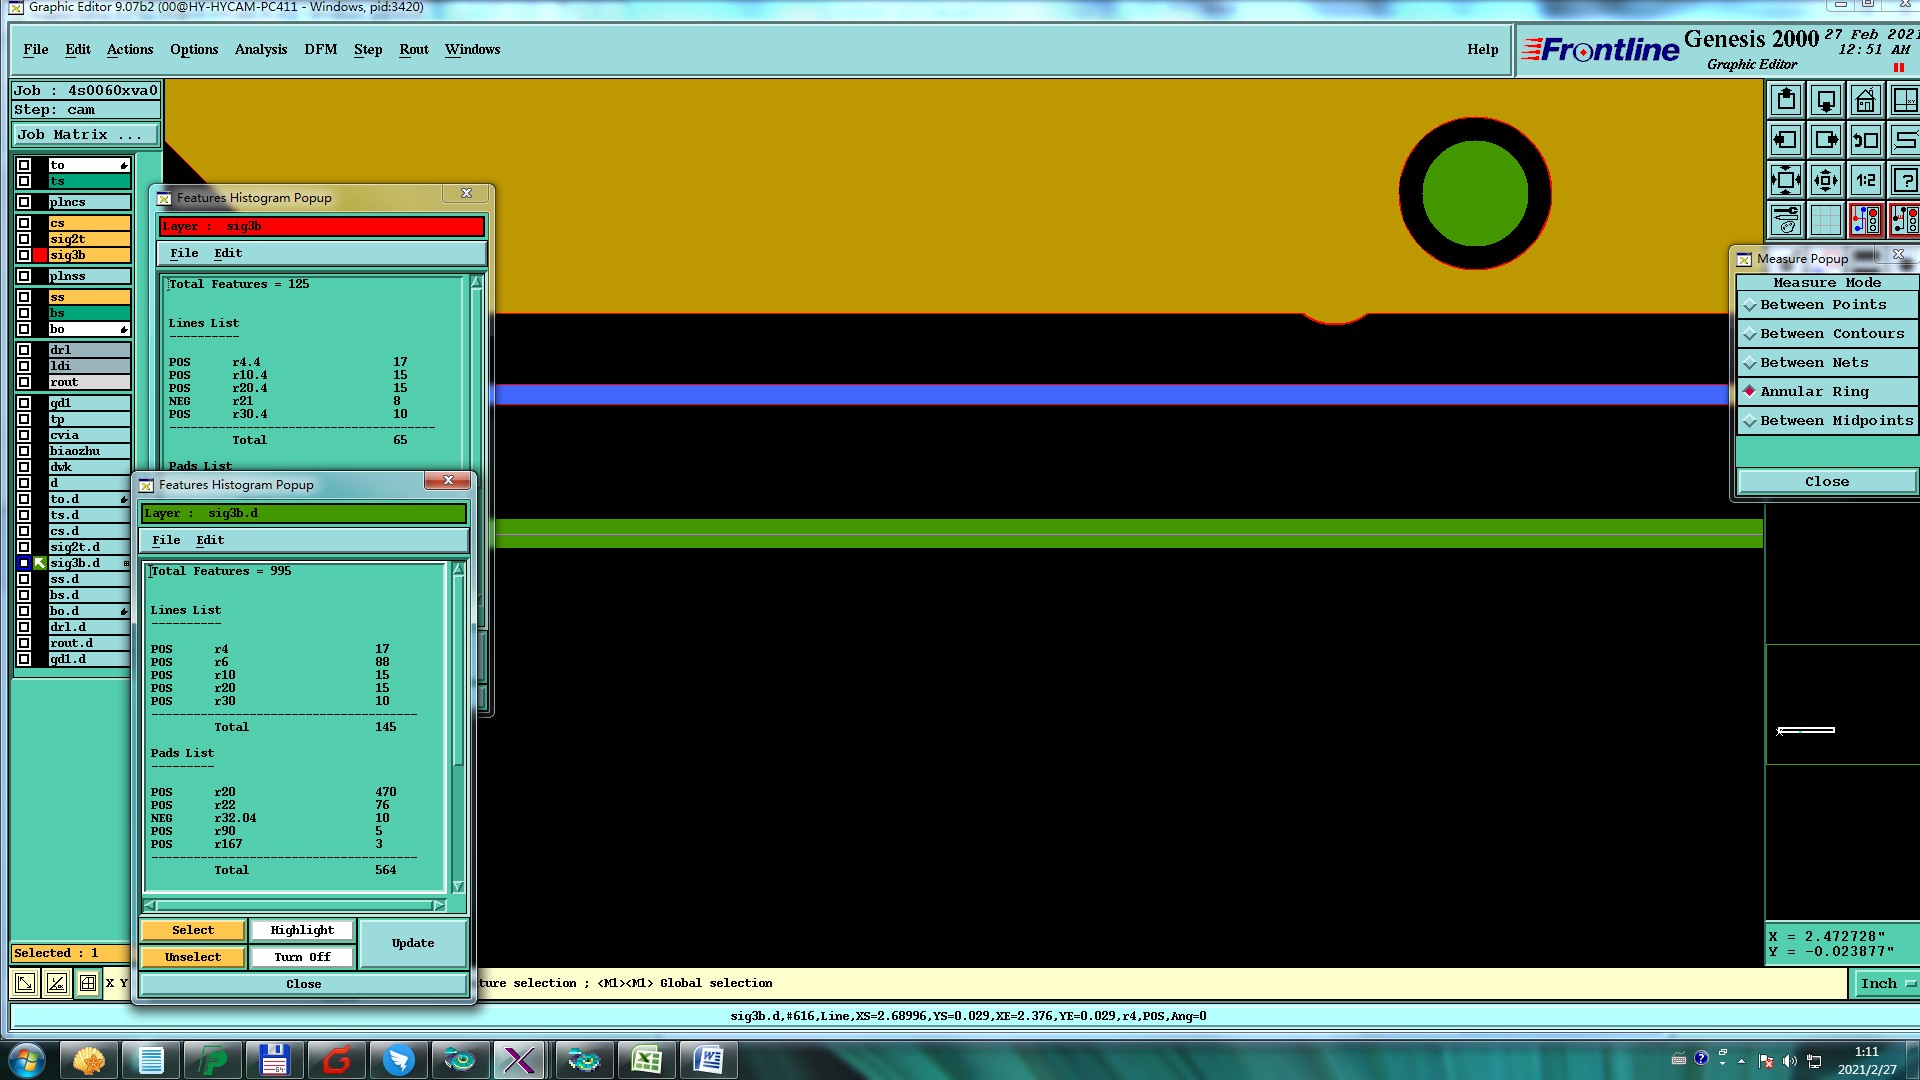Pan view up using the up-arrow icon
Viewport: 1920px width, 1080px height.
pyautogui.click(x=1786, y=101)
